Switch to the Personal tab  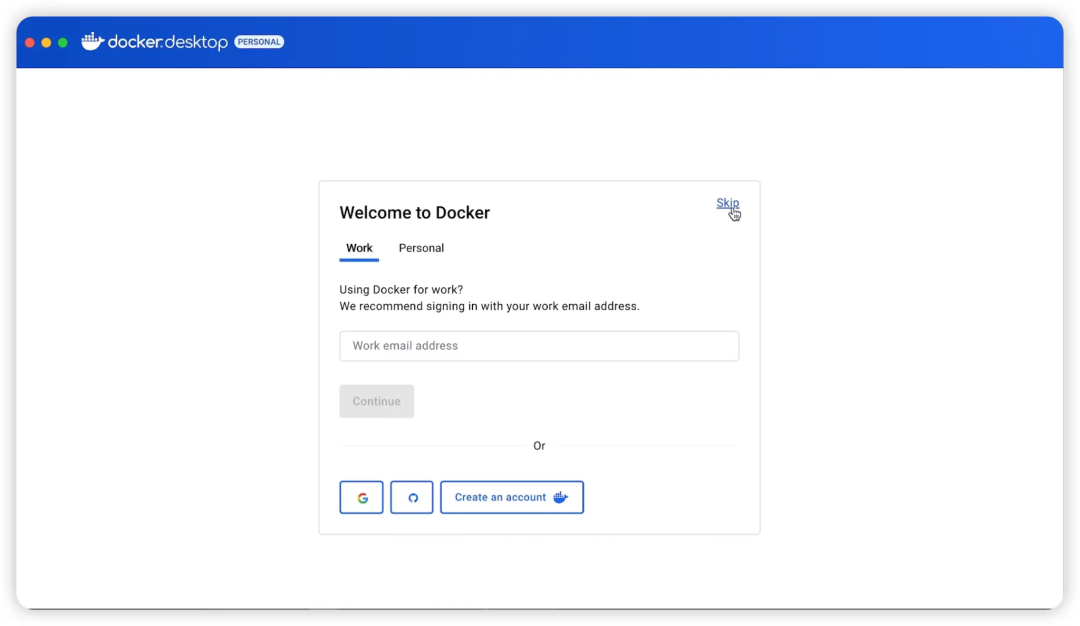click(421, 248)
